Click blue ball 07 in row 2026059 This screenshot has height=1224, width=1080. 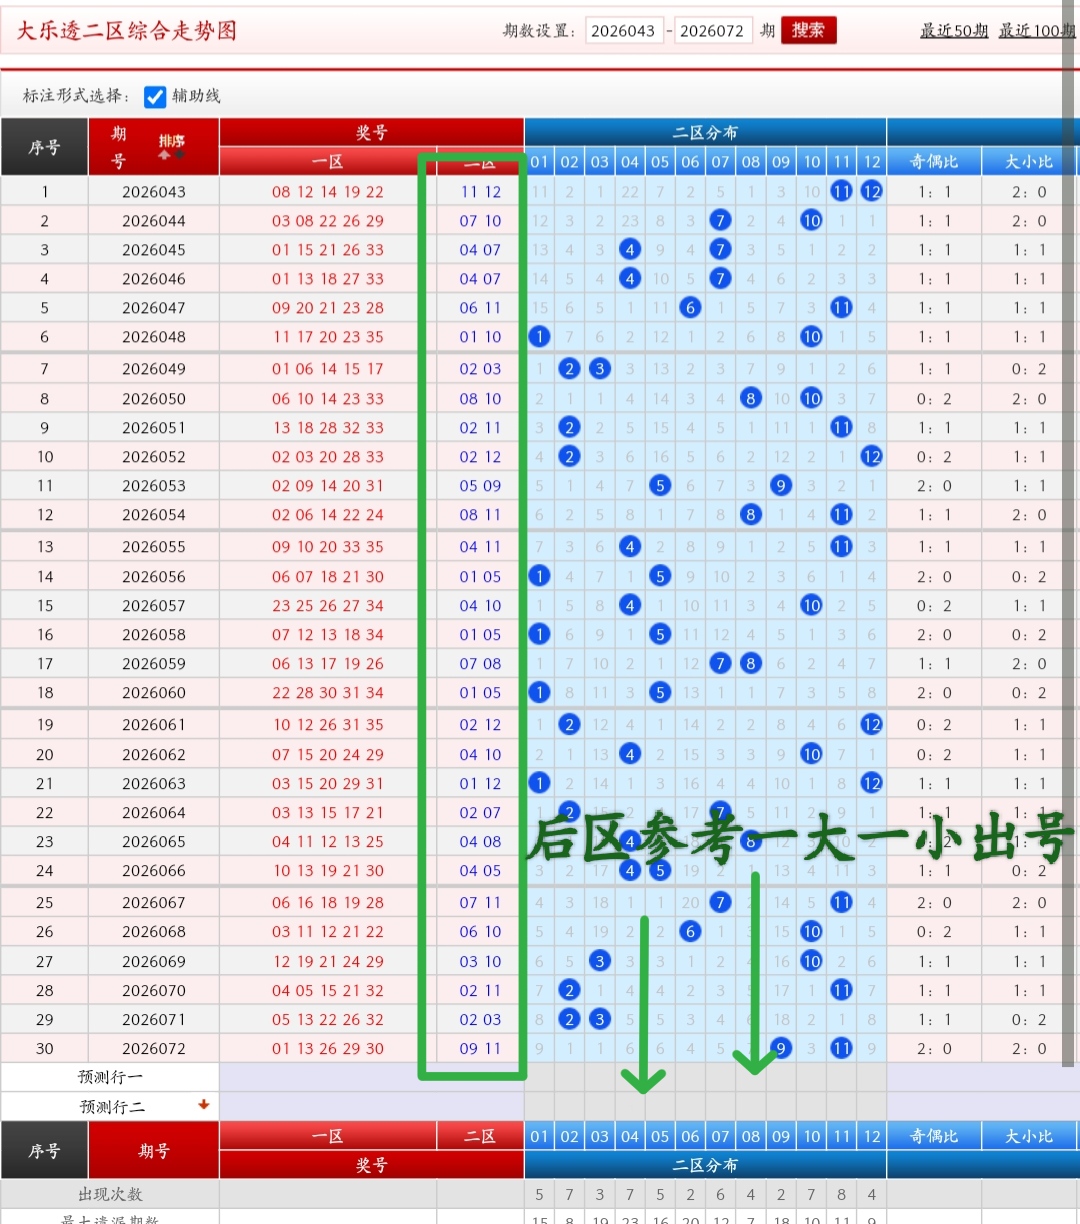click(x=720, y=663)
